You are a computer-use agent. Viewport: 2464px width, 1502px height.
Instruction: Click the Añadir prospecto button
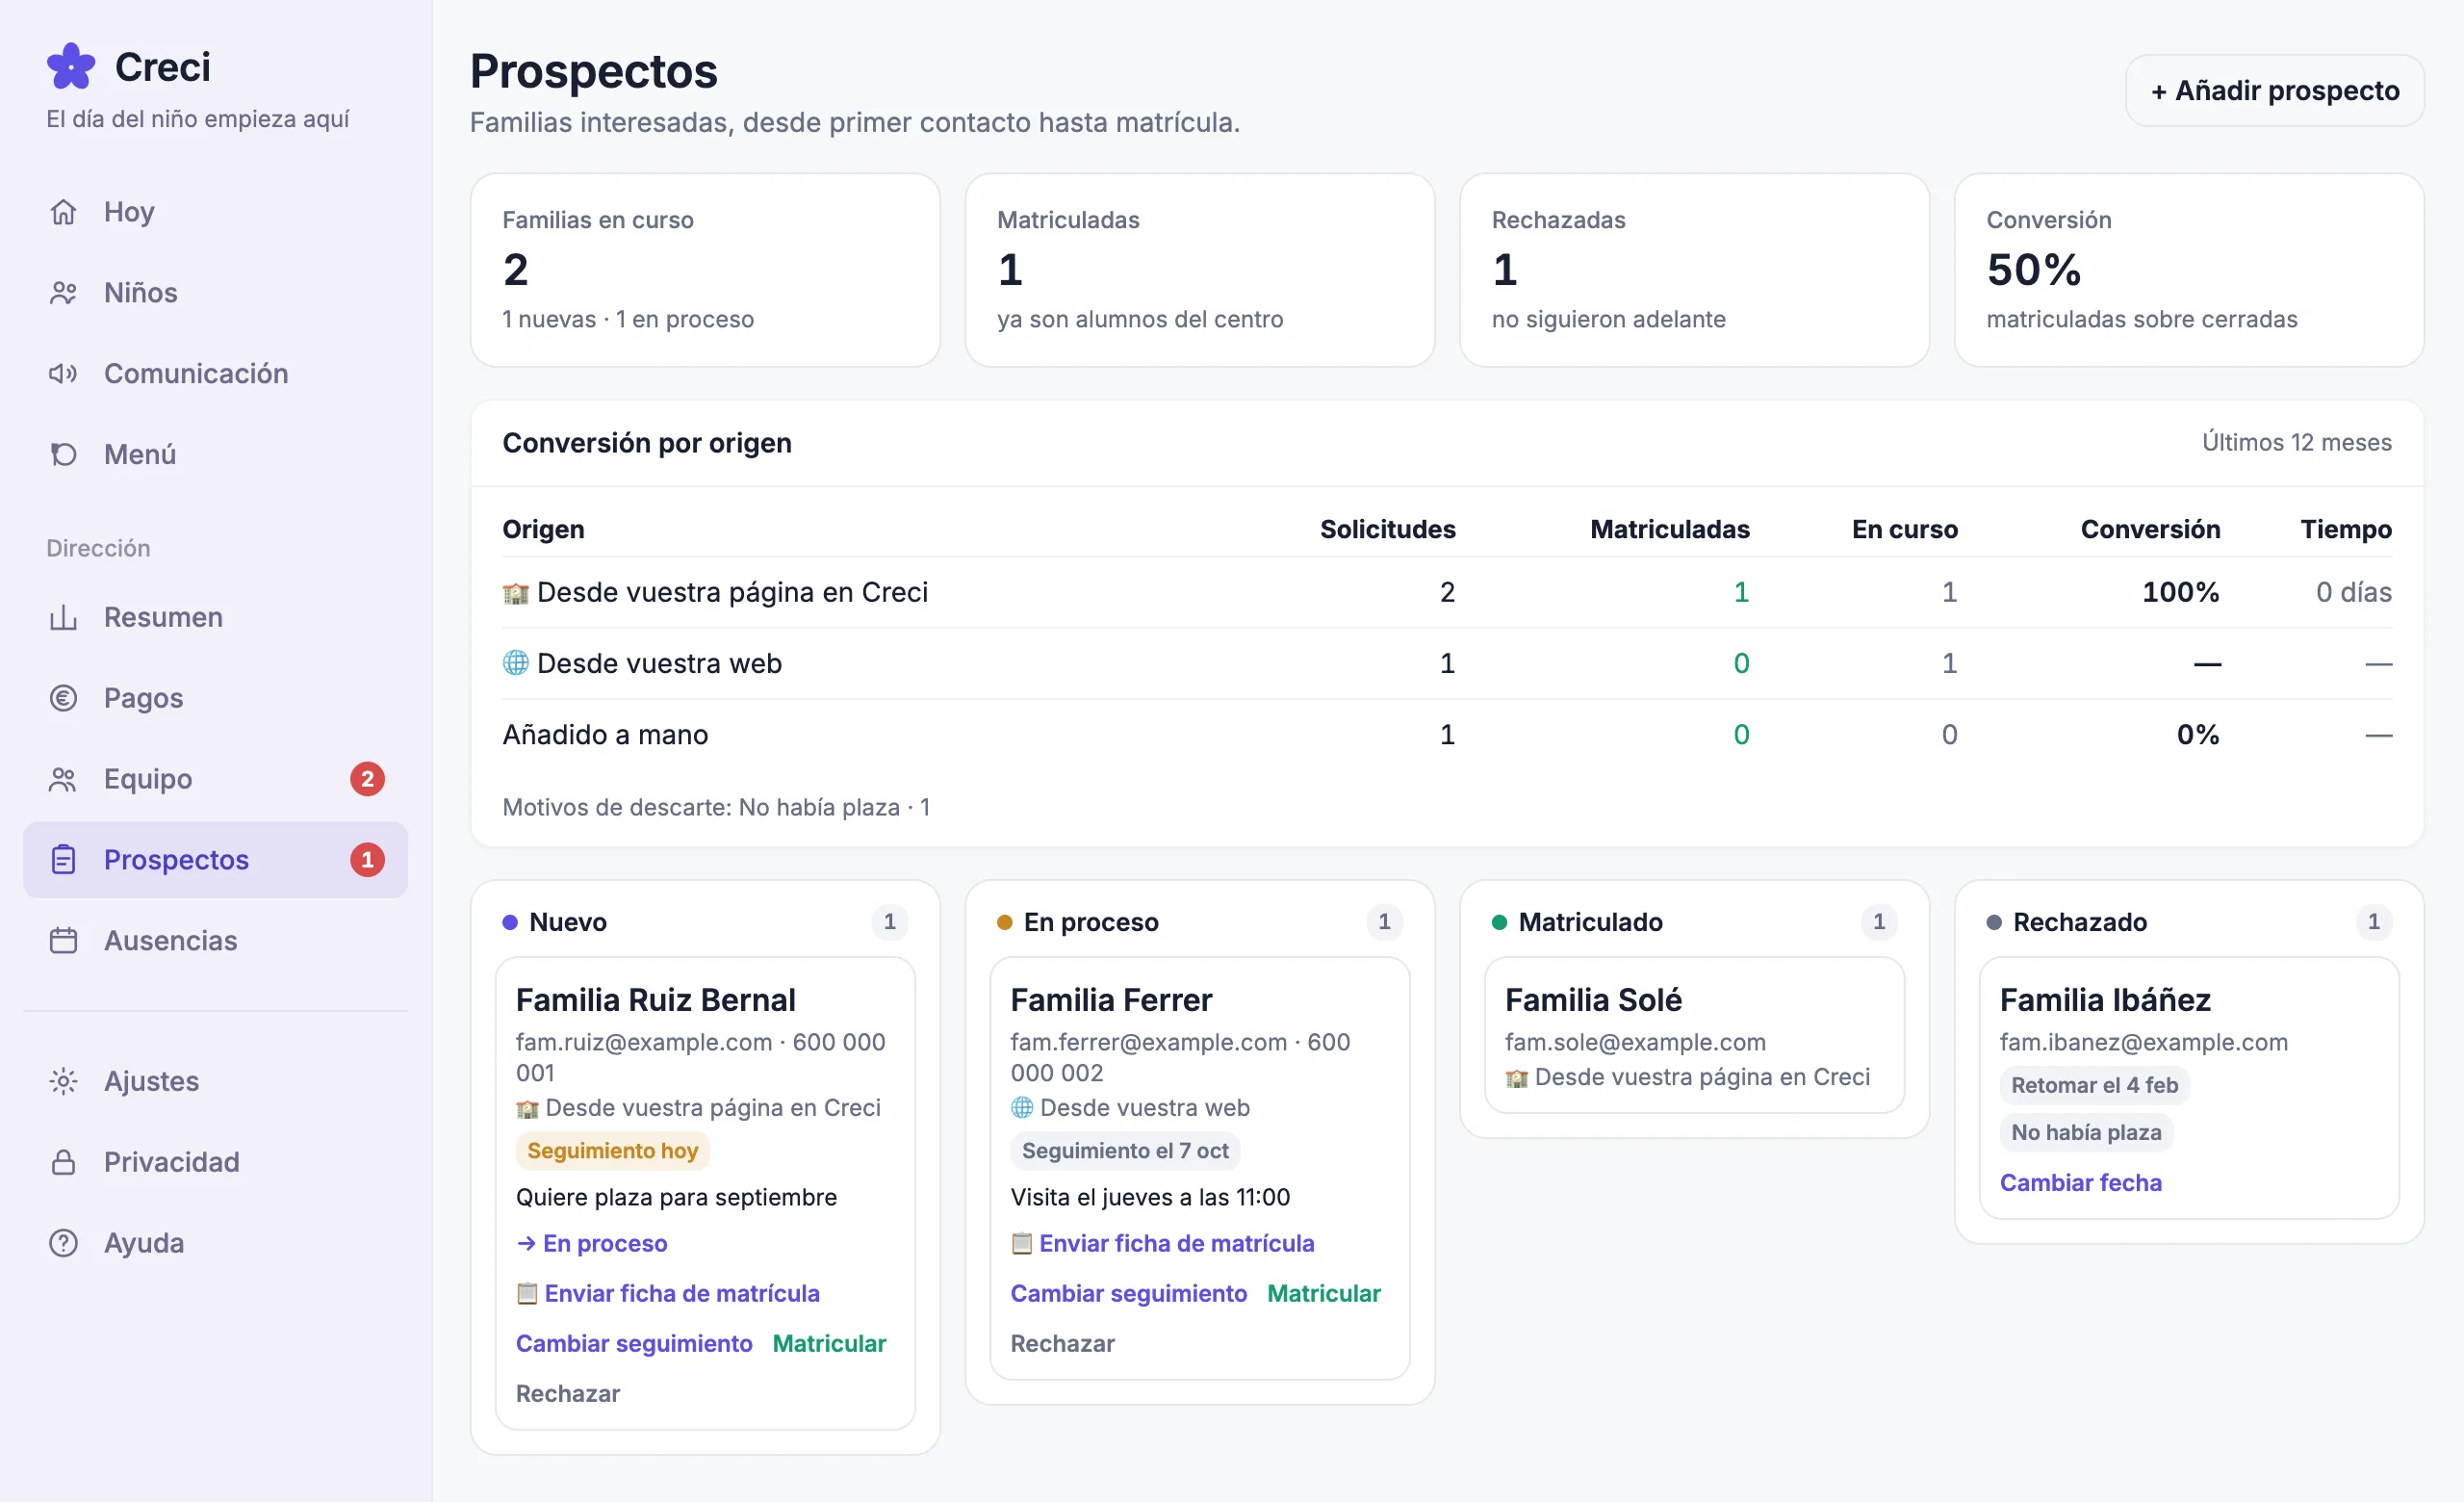point(2274,91)
